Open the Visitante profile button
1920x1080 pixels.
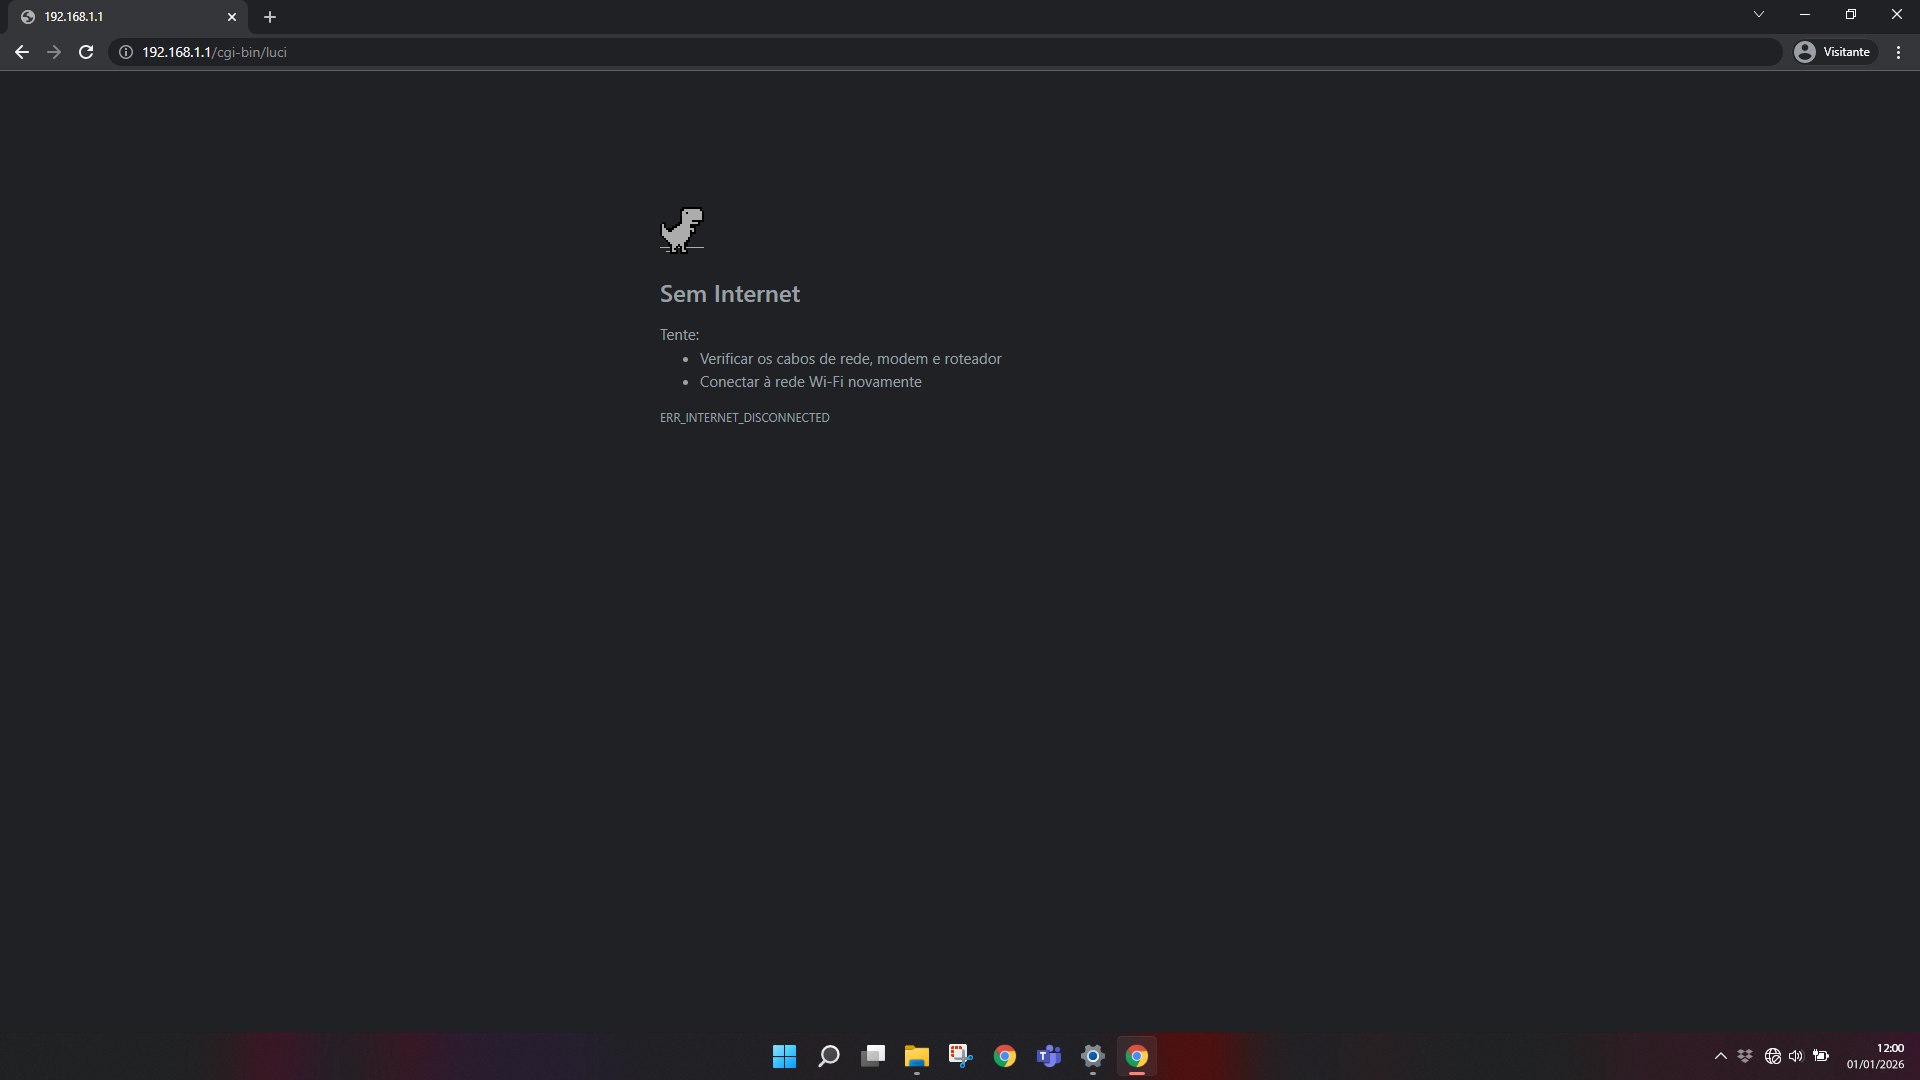1833,52
